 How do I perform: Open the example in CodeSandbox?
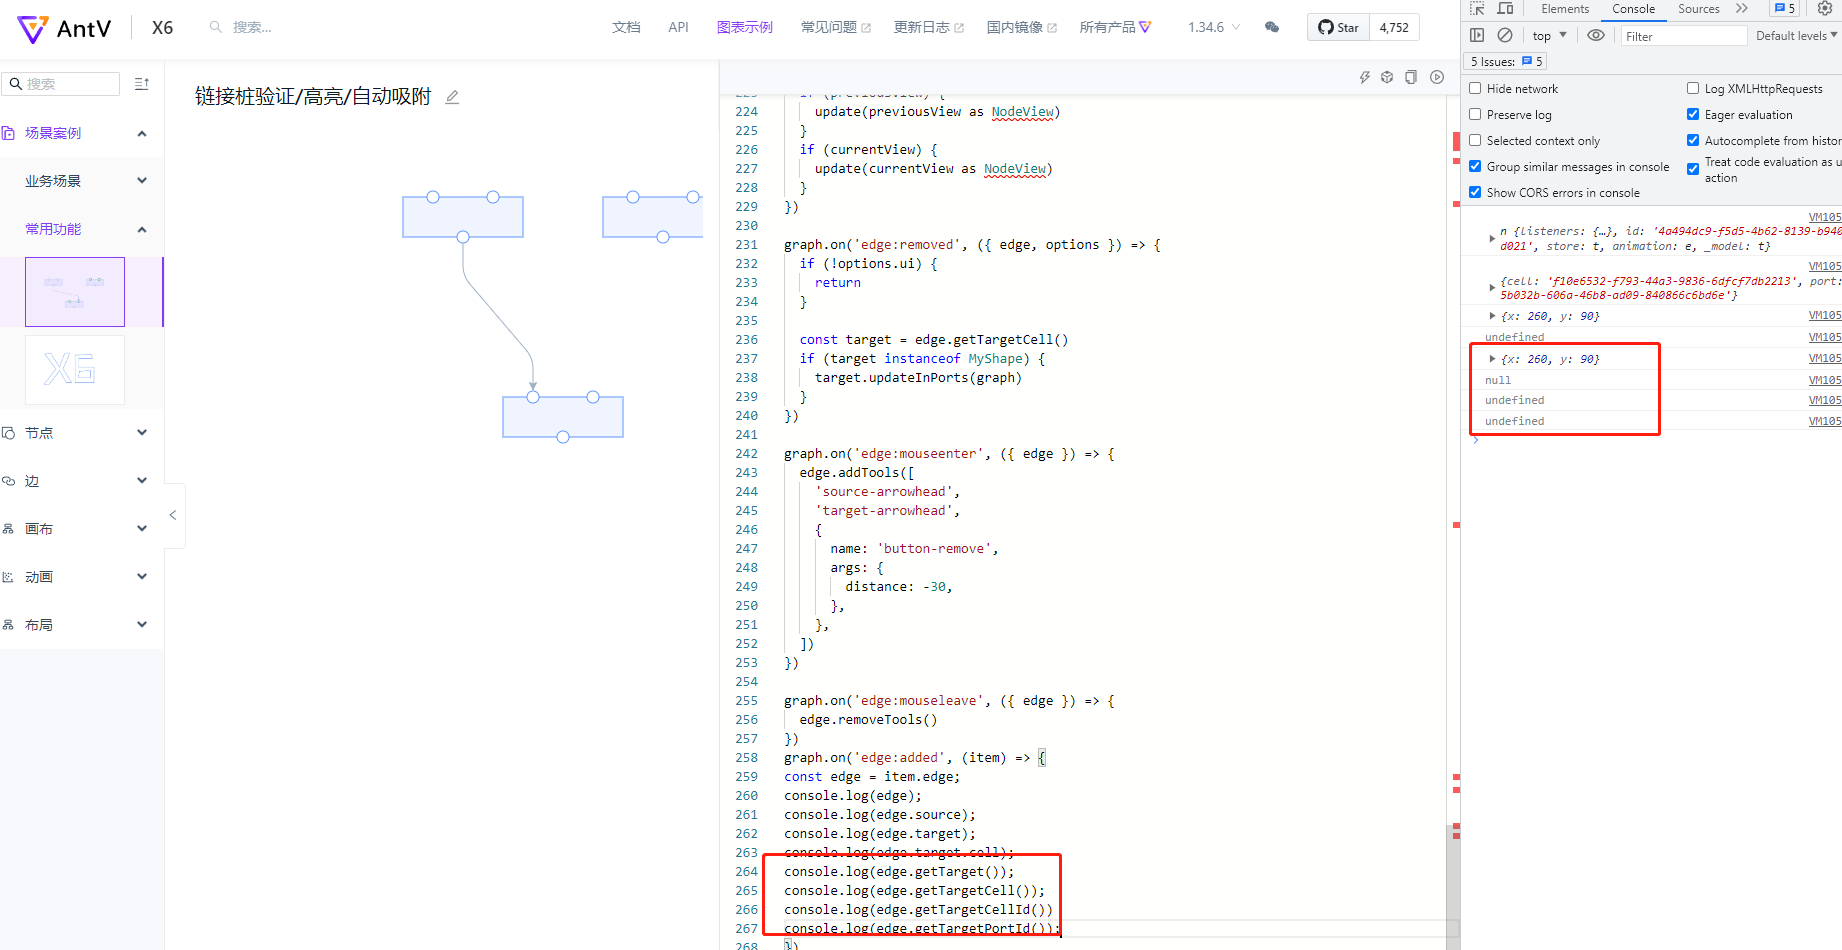(x=1387, y=76)
